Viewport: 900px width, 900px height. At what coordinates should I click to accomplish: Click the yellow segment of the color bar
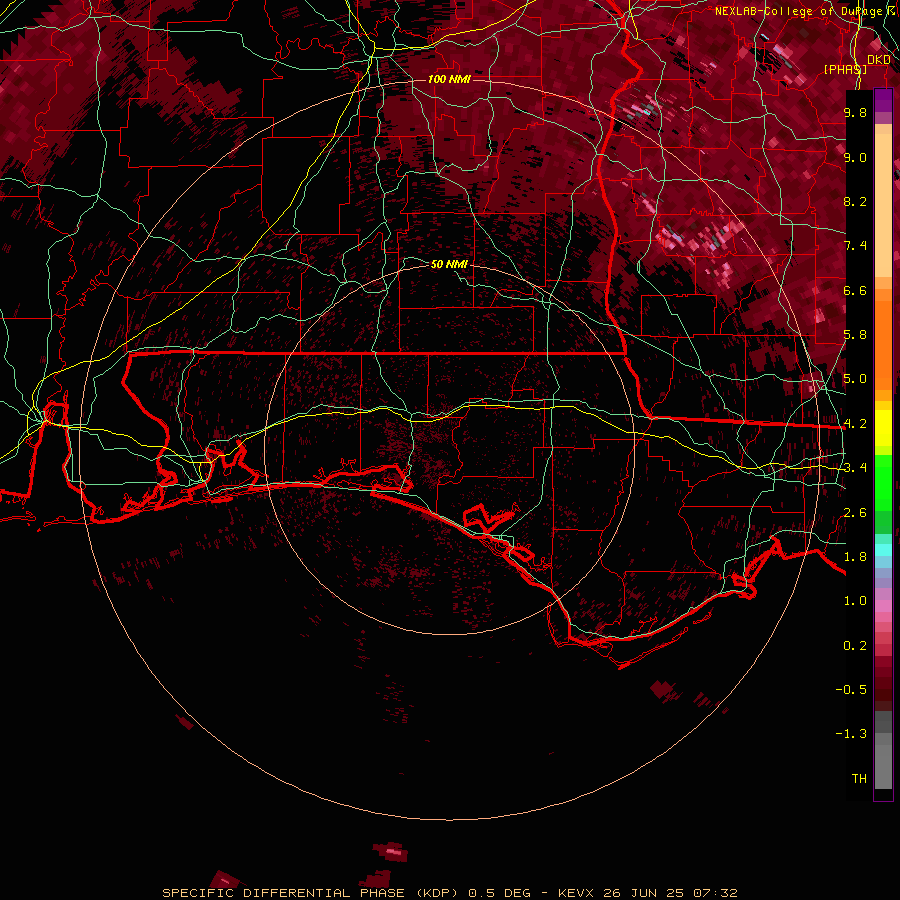(883, 428)
